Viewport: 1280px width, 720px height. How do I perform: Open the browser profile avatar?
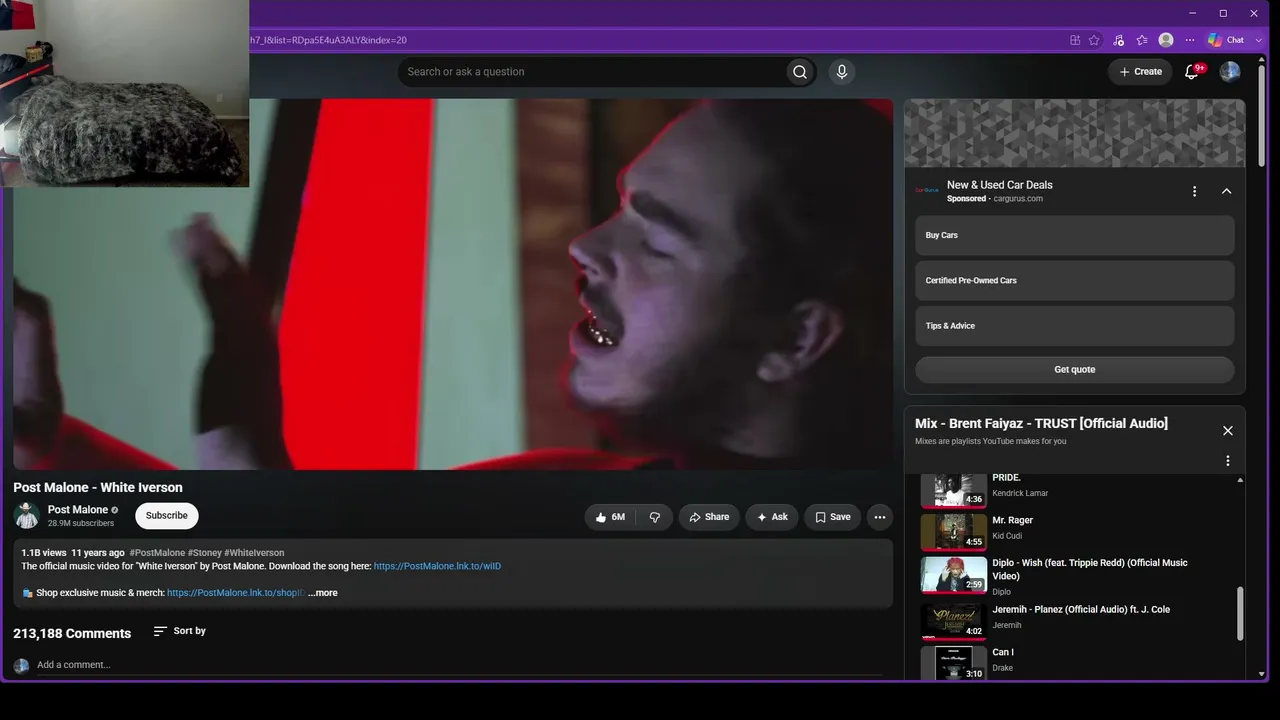(1166, 40)
